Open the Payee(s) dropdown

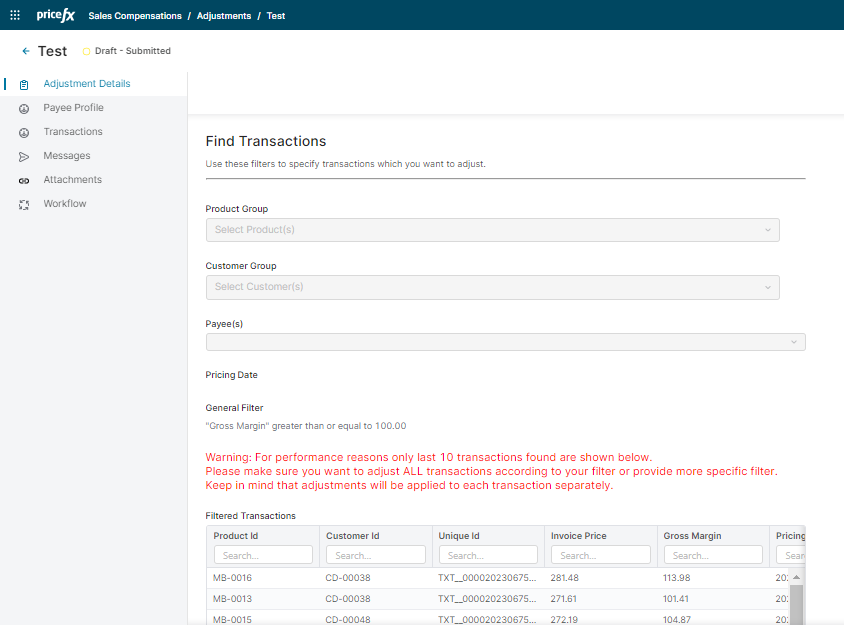[505, 342]
